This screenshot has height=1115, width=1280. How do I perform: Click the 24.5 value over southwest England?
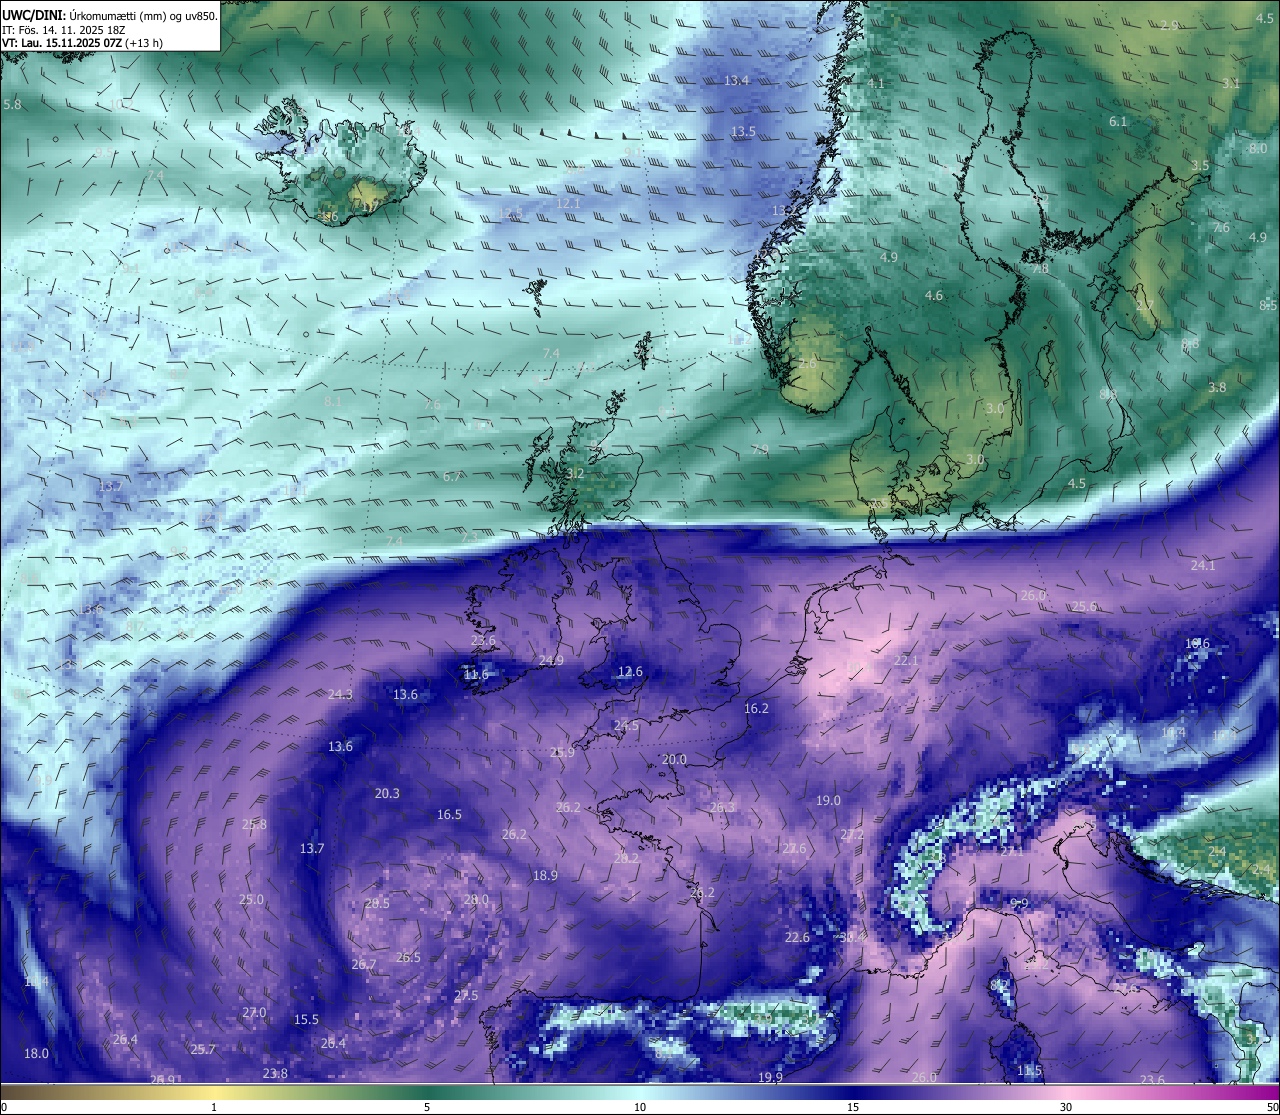[x=626, y=726]
